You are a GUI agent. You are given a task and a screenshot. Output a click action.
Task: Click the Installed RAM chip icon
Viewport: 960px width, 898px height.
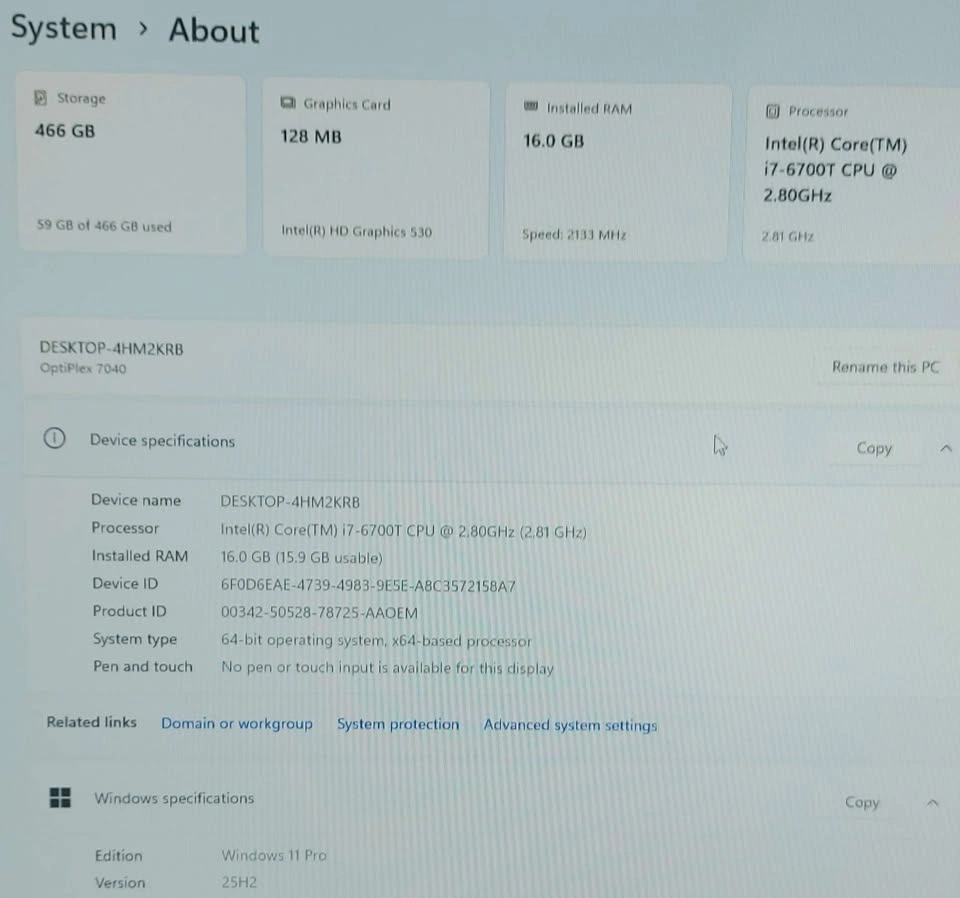531,107
